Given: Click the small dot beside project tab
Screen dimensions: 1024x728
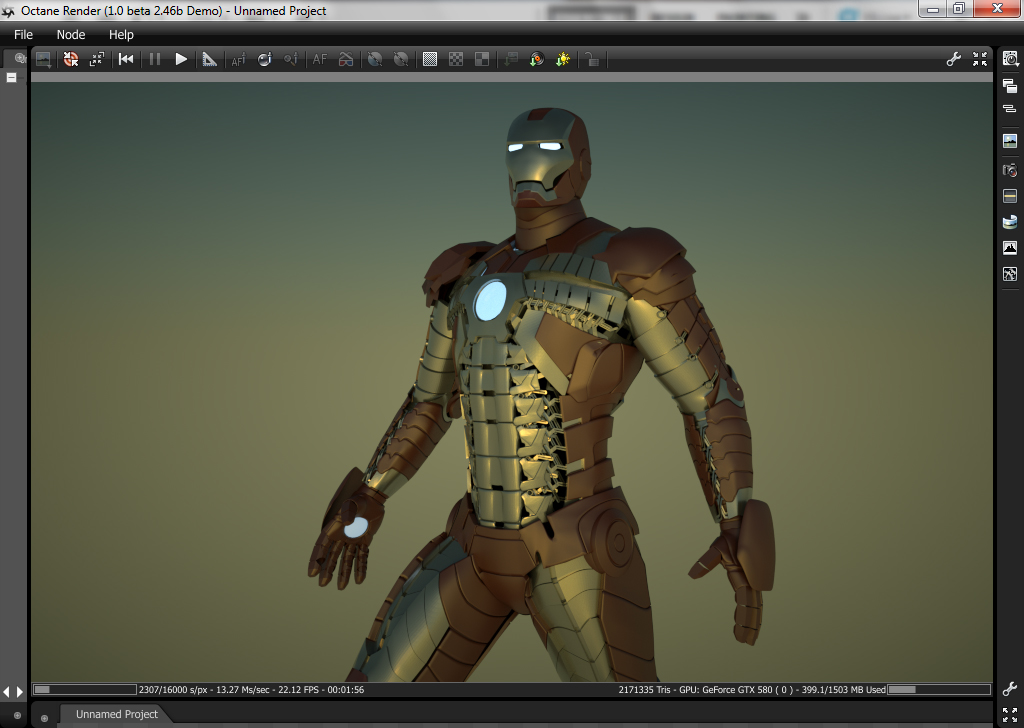Looking at the screenshot, I should pos(44,718).
